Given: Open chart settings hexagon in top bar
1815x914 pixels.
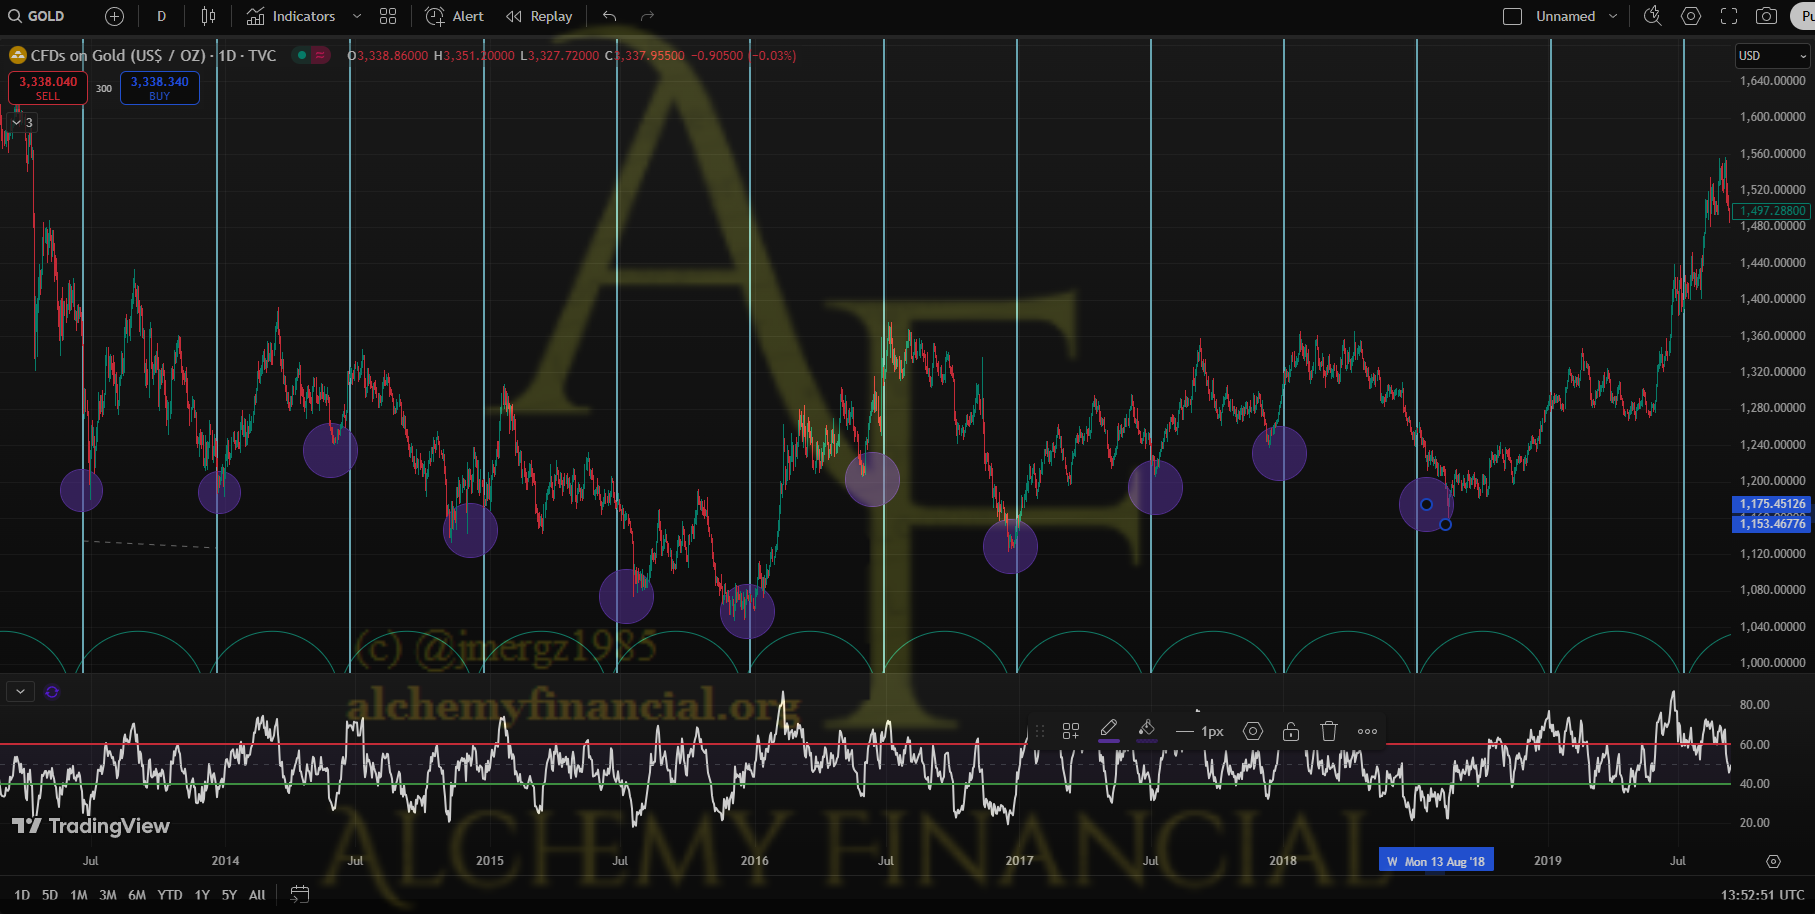Looking at the screenshot, I should click(1691, 16).
